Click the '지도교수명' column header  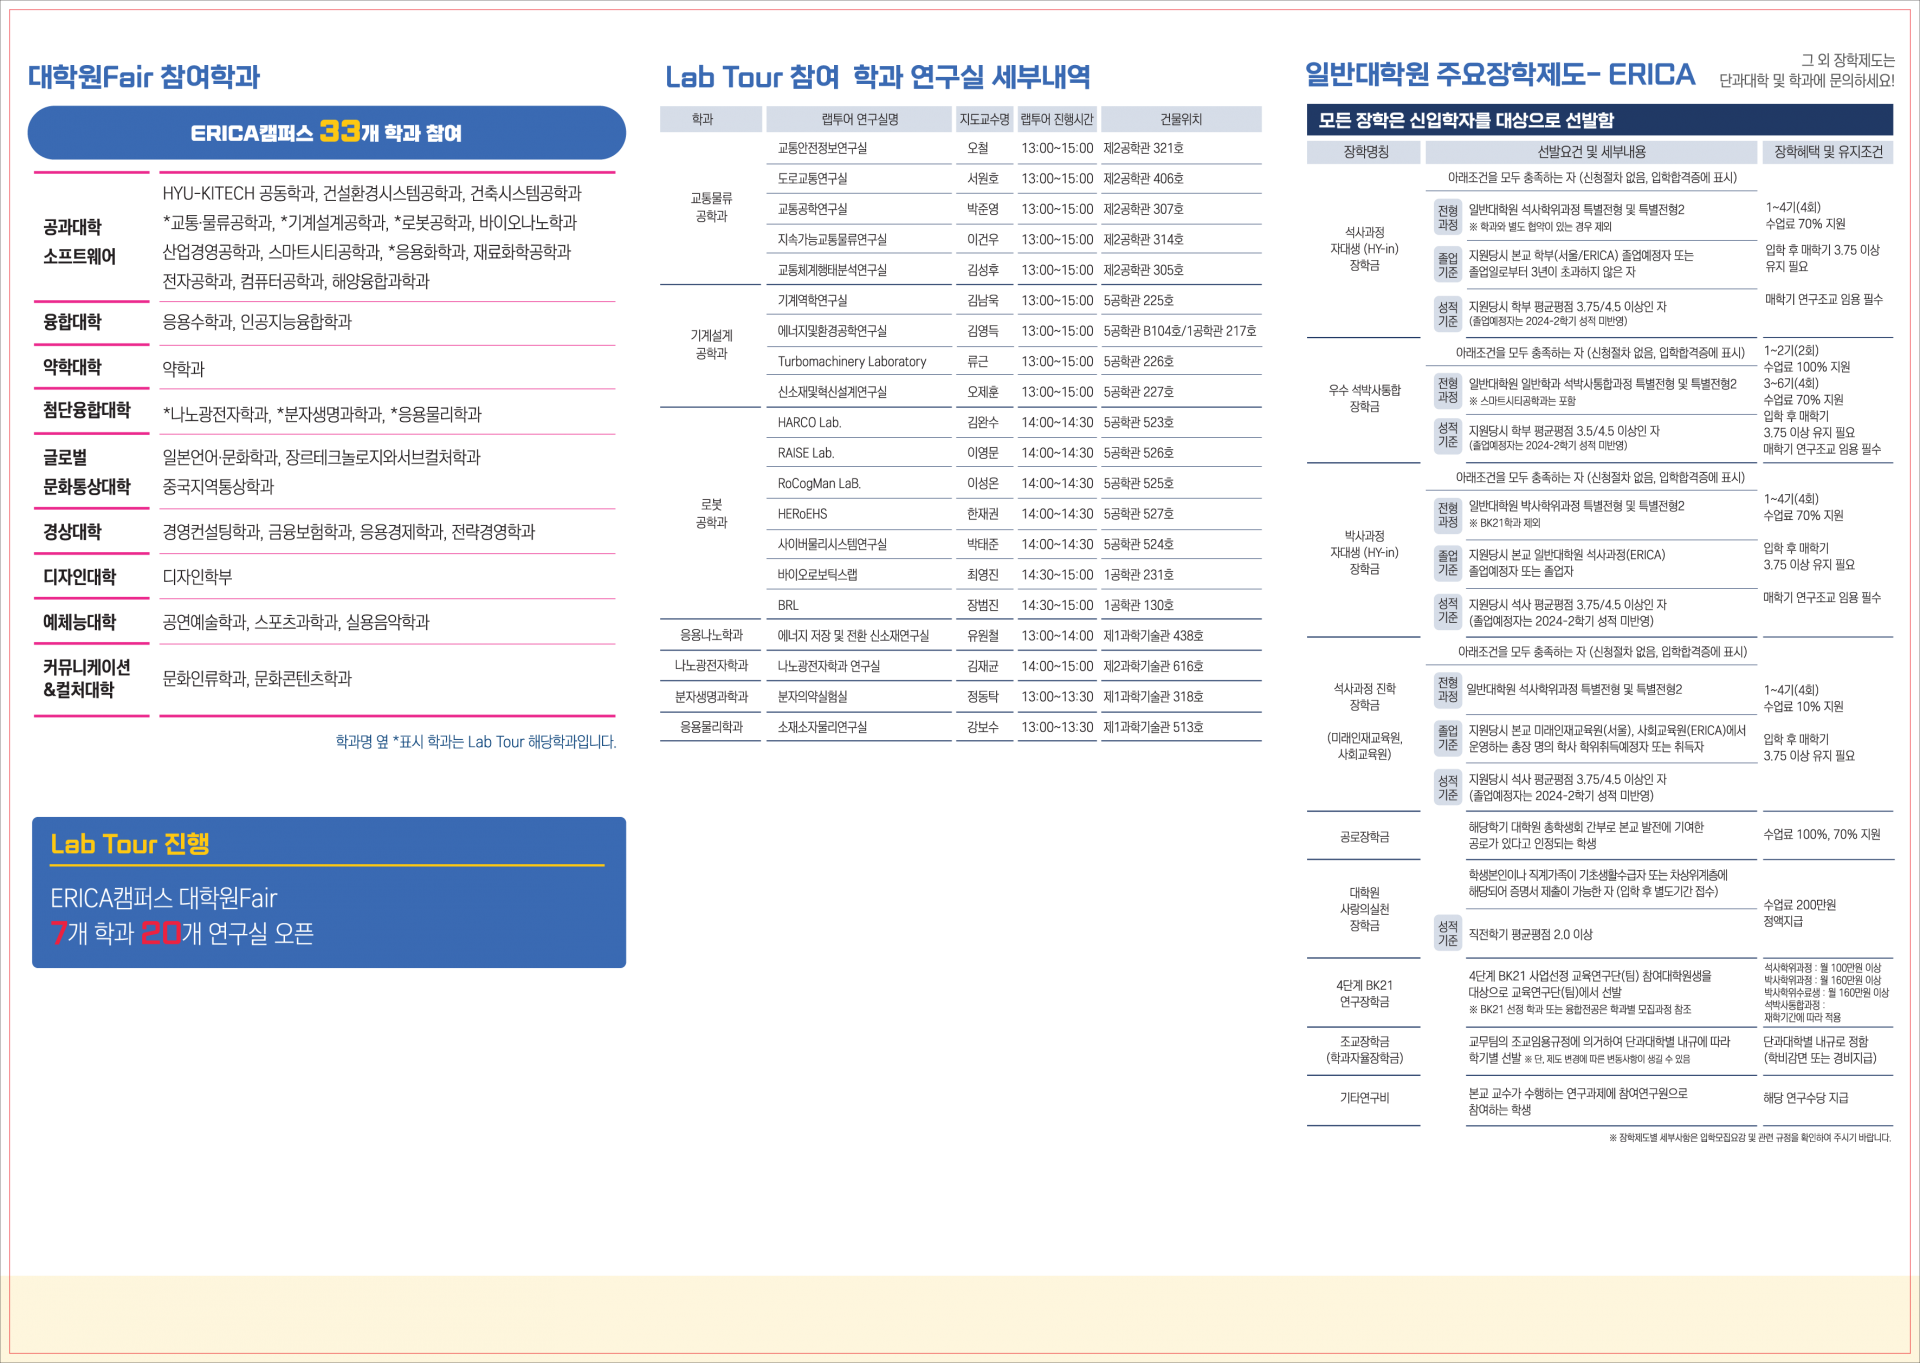(985, 119)
